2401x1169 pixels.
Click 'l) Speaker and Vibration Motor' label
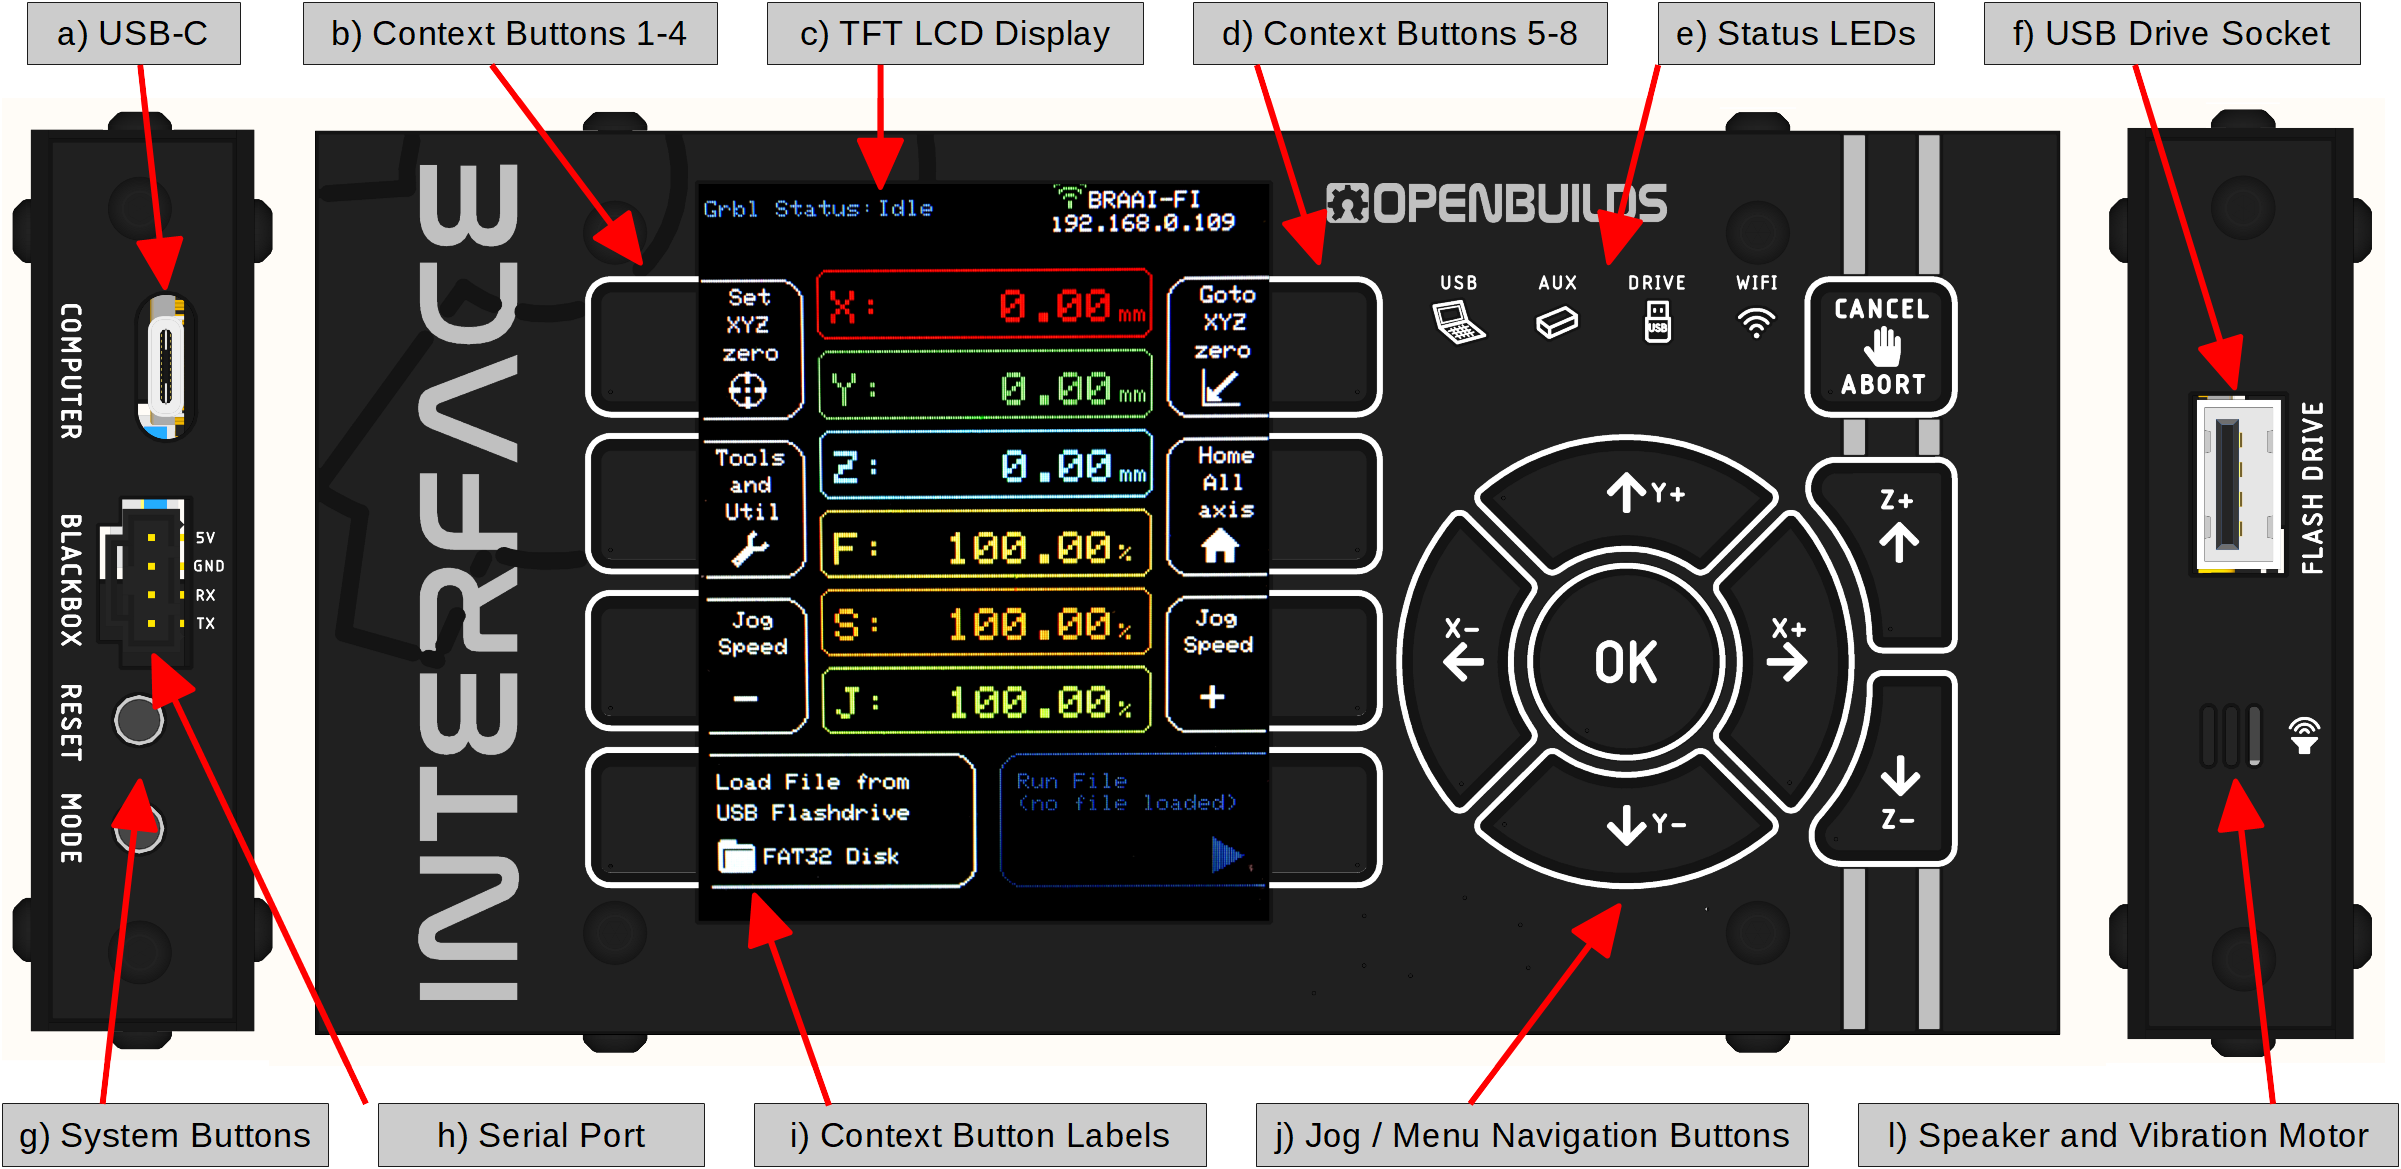(x=2128, y=1135)
